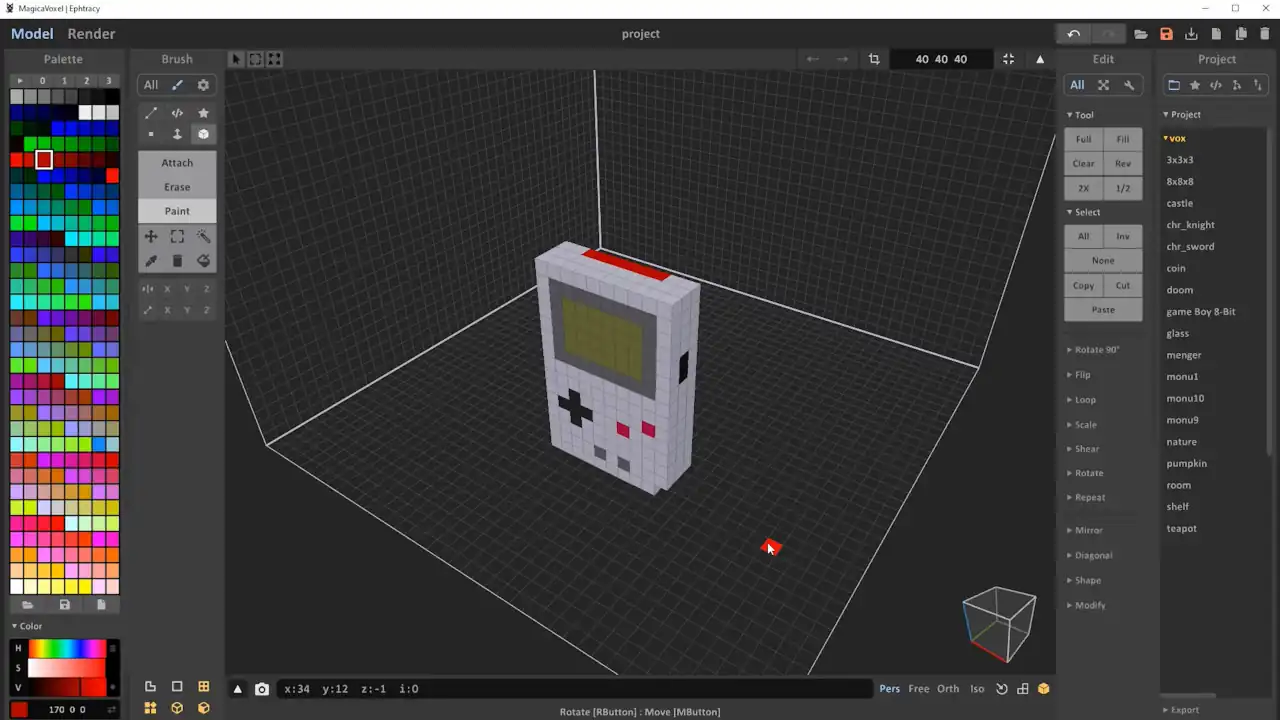1280x720 pixels.
Task: Select the Face brush mode
Action: pos(177,134)
